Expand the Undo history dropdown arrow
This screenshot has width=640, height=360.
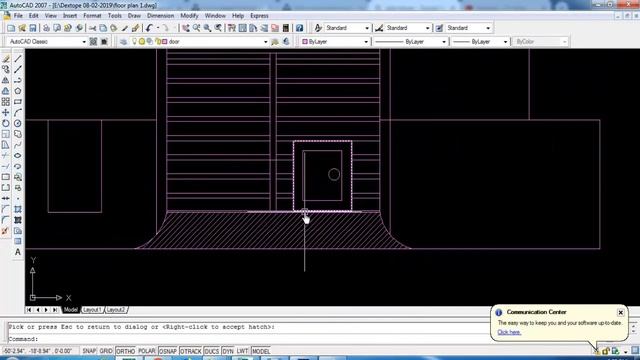(158, 28)
